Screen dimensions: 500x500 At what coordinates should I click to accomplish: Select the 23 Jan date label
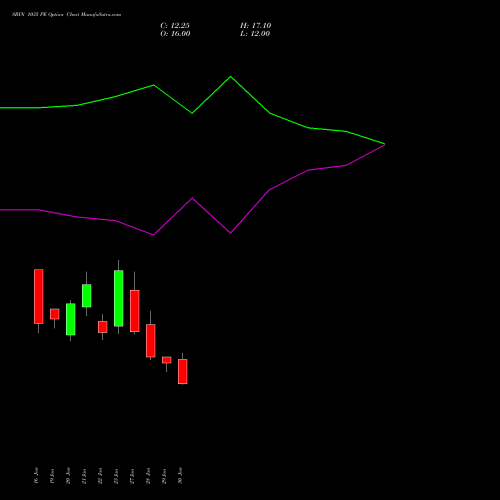point(116,476)
